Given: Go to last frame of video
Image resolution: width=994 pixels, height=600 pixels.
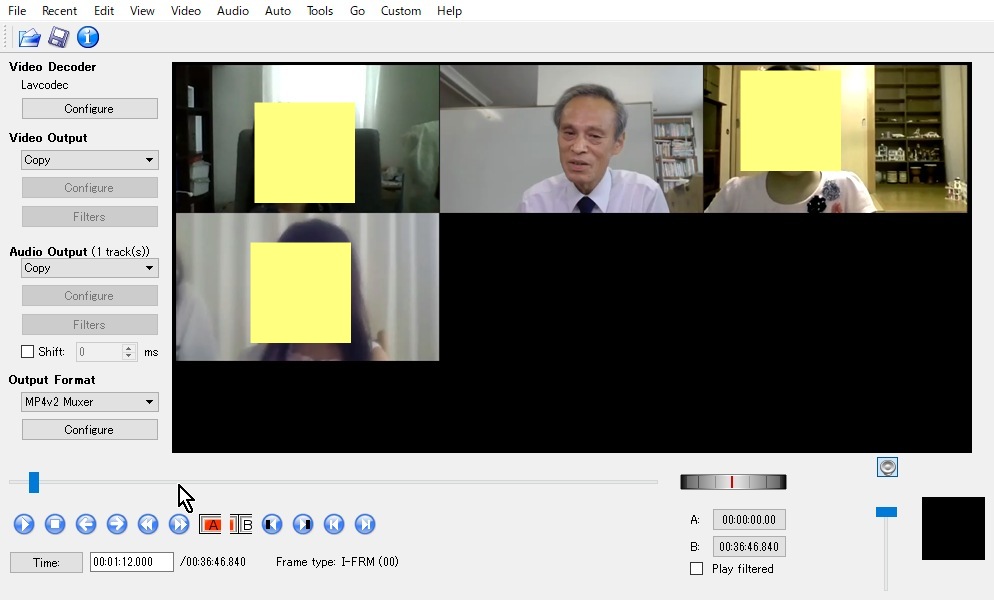Looking at the screenshot, I should click(x=365, y=524).
